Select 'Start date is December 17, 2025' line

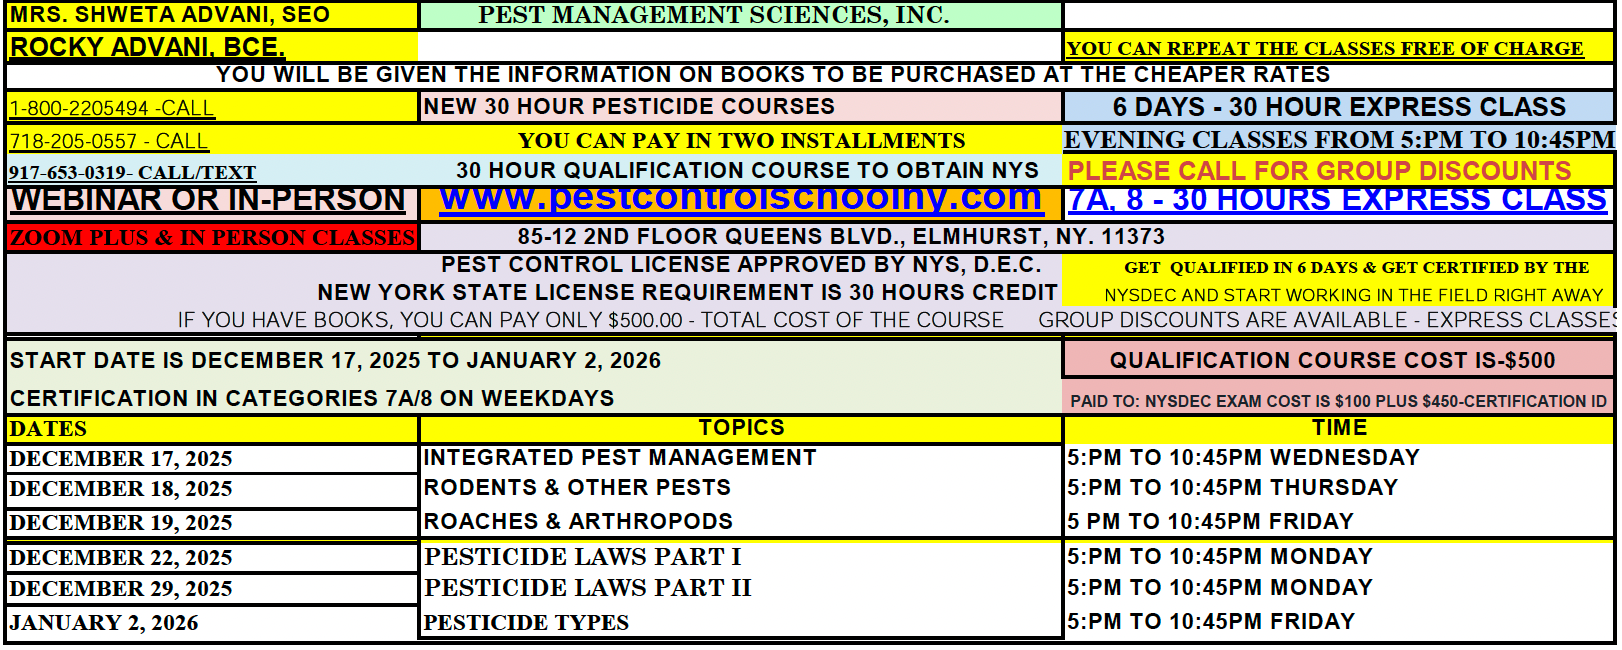tap(335, 360)
